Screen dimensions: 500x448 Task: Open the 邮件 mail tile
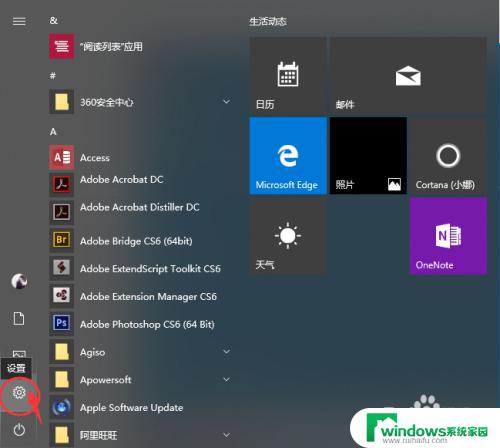coord(408,75)
